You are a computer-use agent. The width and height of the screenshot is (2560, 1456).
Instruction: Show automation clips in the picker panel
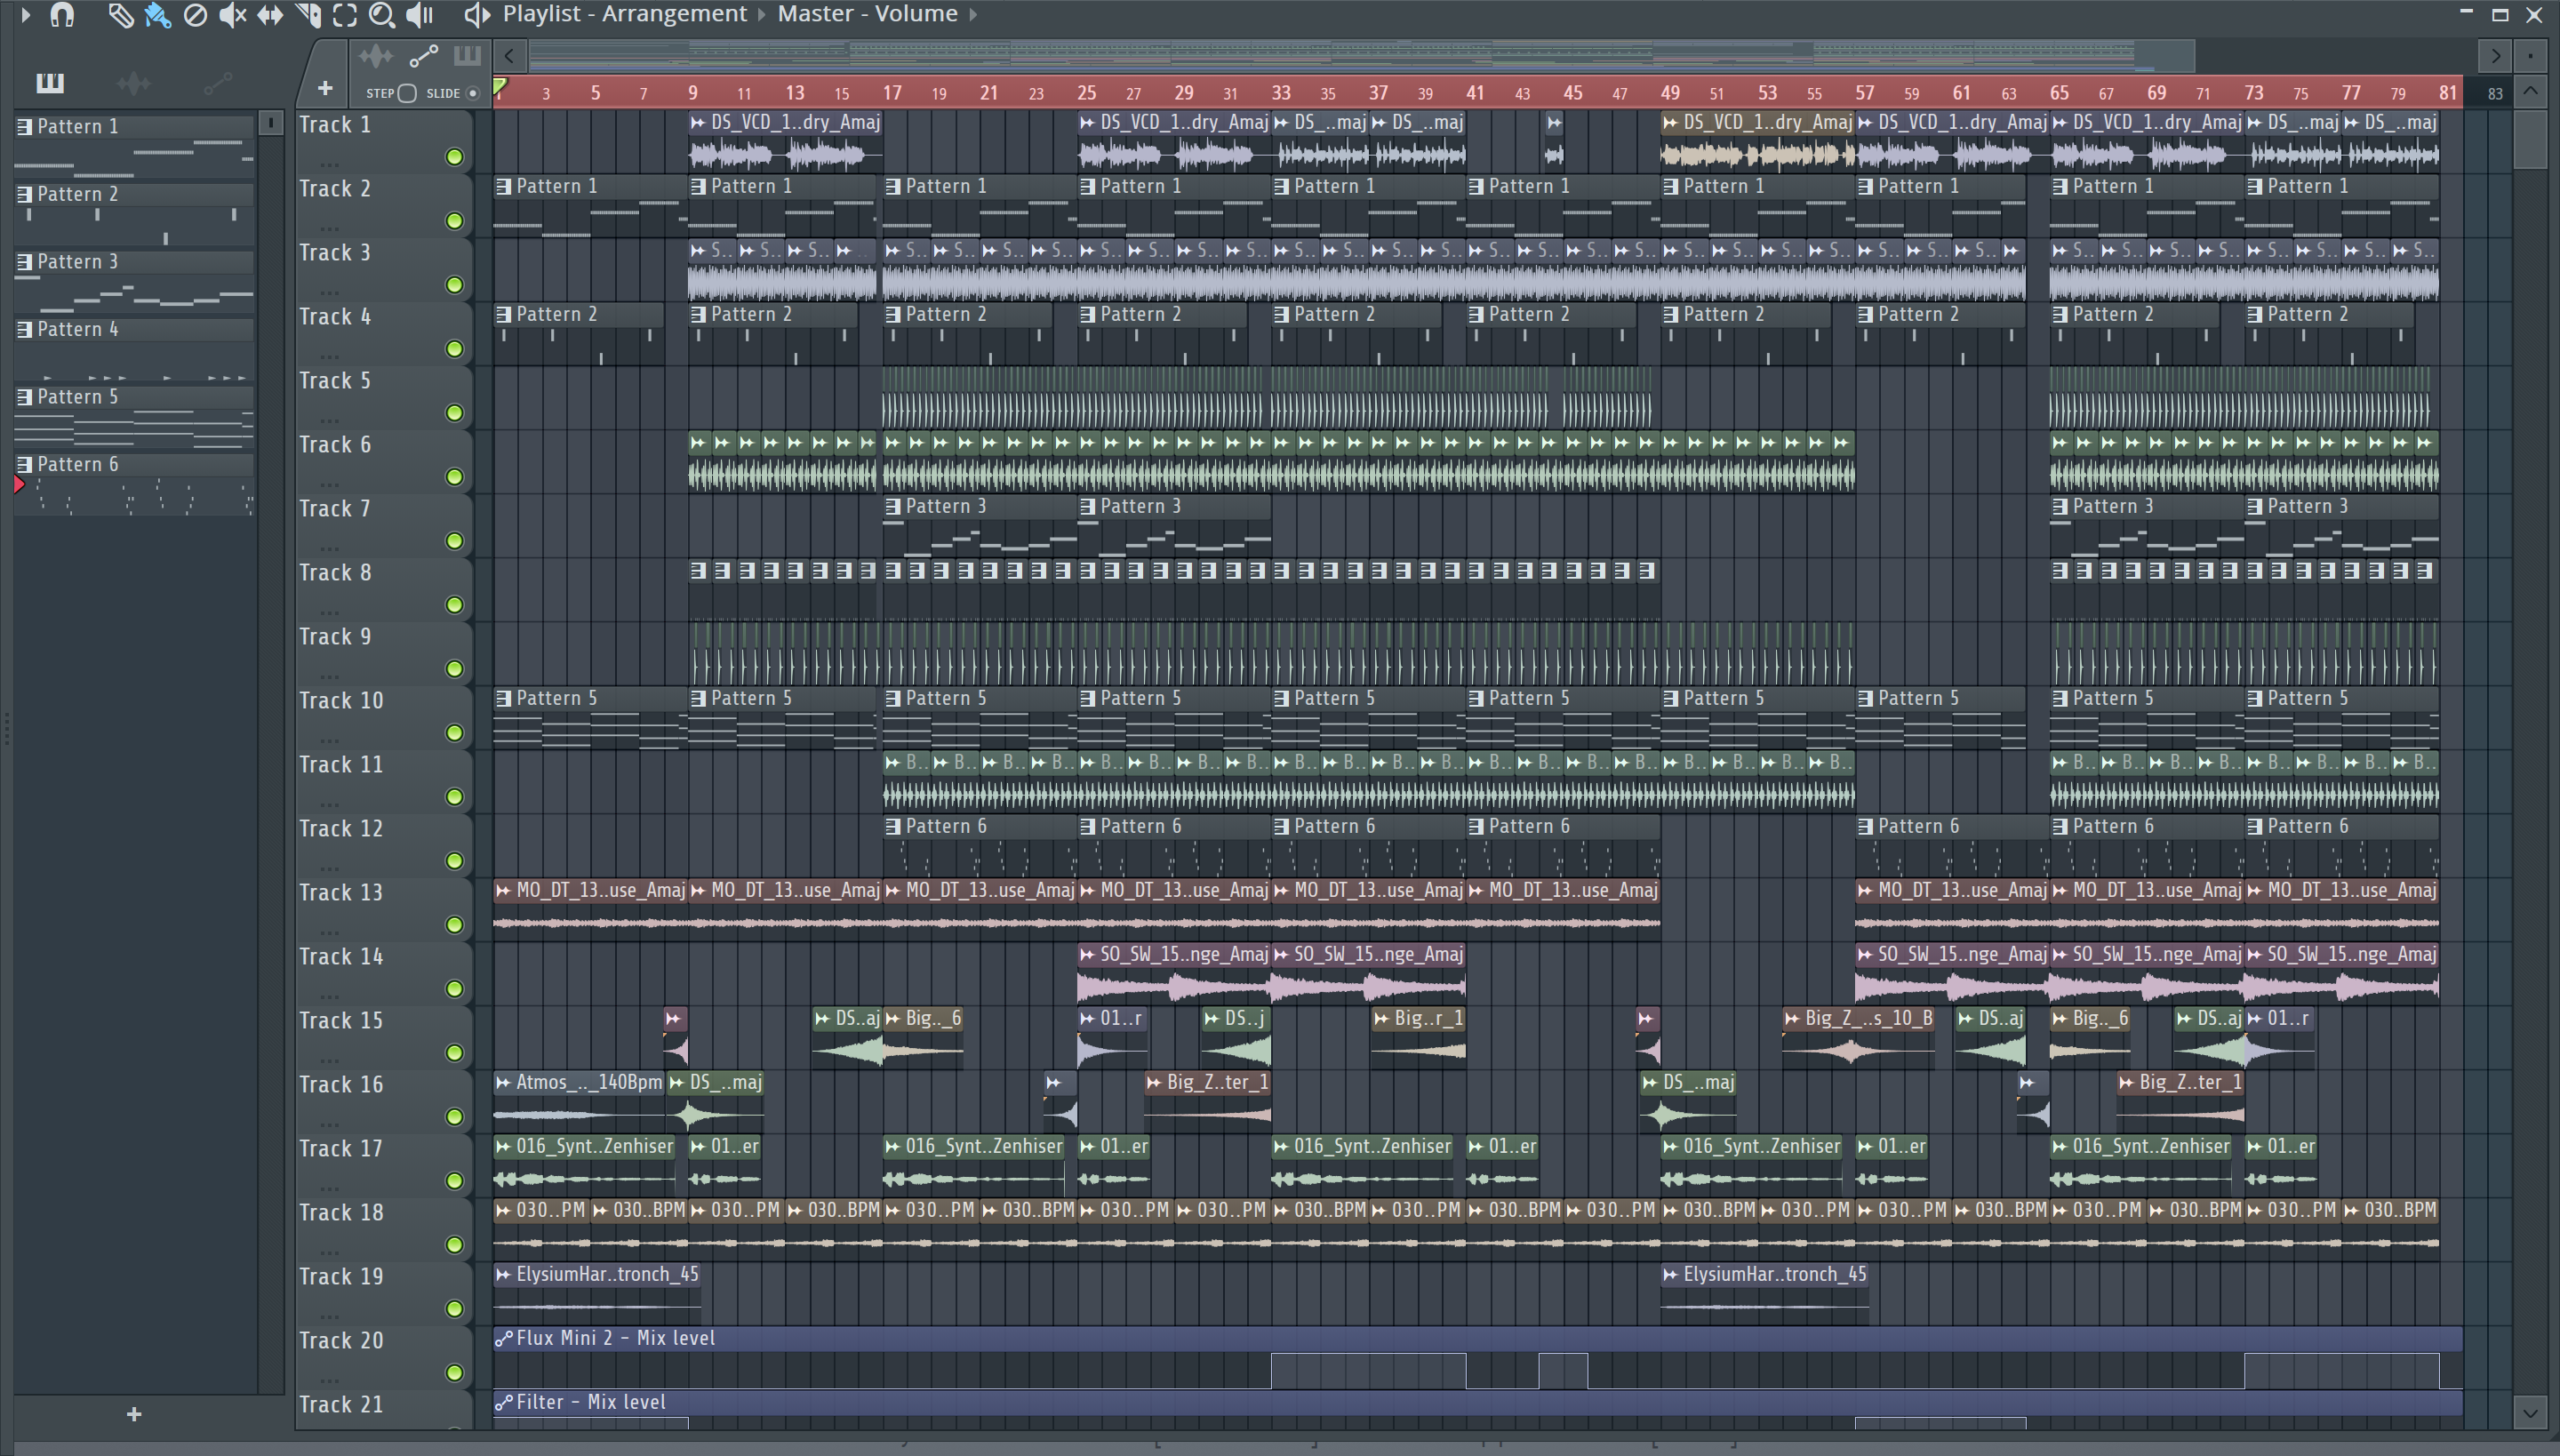218,83
